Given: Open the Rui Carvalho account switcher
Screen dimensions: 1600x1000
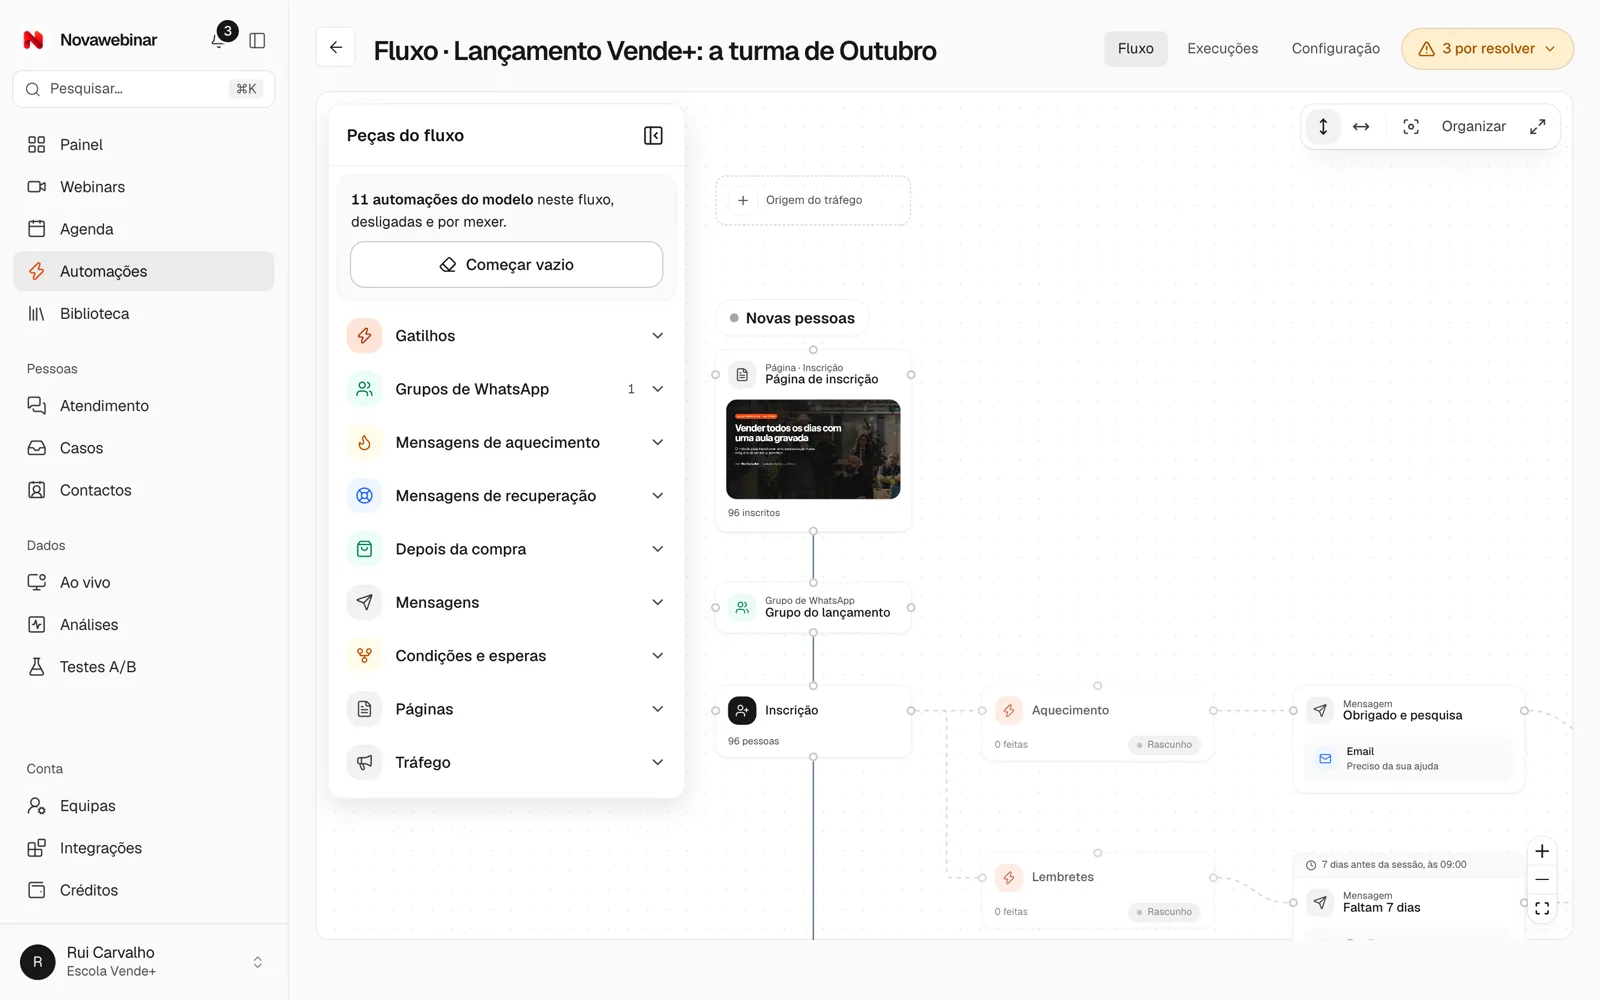Looking at the screenshot, I should click(x=144, y=961).
